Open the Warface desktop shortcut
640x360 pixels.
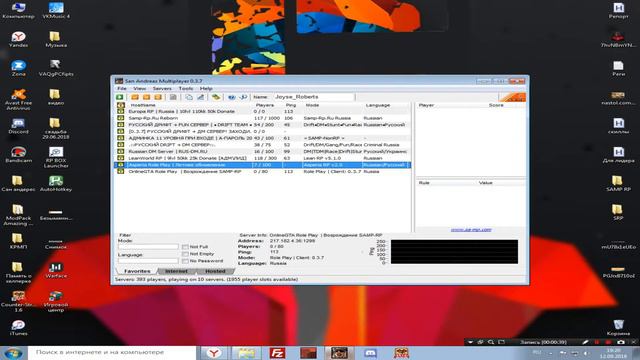point(56,270)
